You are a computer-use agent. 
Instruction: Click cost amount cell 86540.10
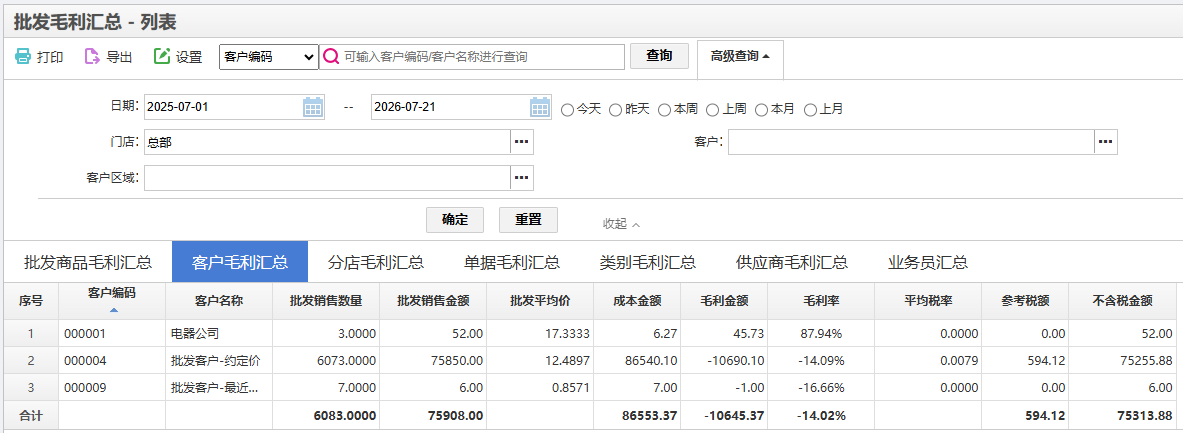point(638,361)
